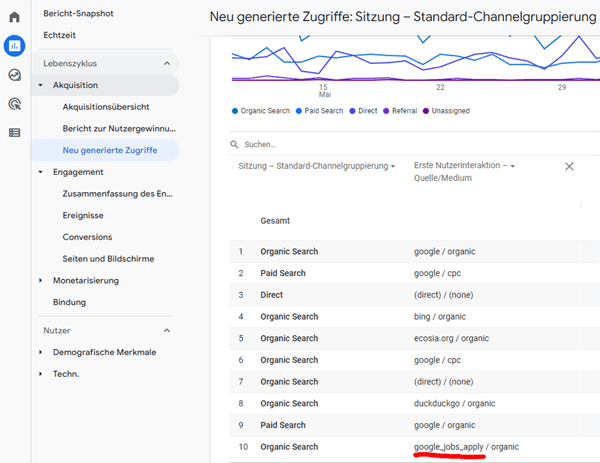
Task: Click google / organic in row 1
Action: point(445,251)
